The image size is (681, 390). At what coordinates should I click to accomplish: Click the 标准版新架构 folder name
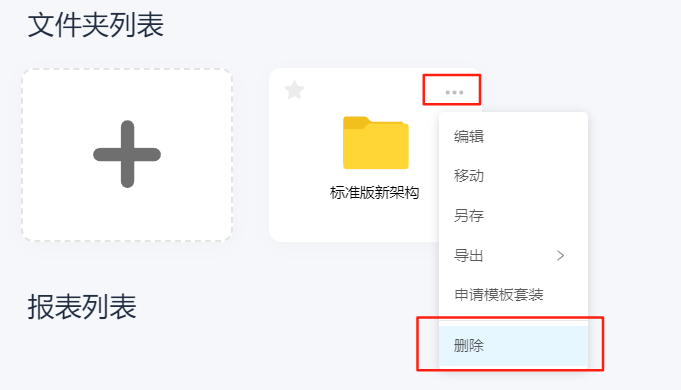pyautogui.click(x=374, y=192)
